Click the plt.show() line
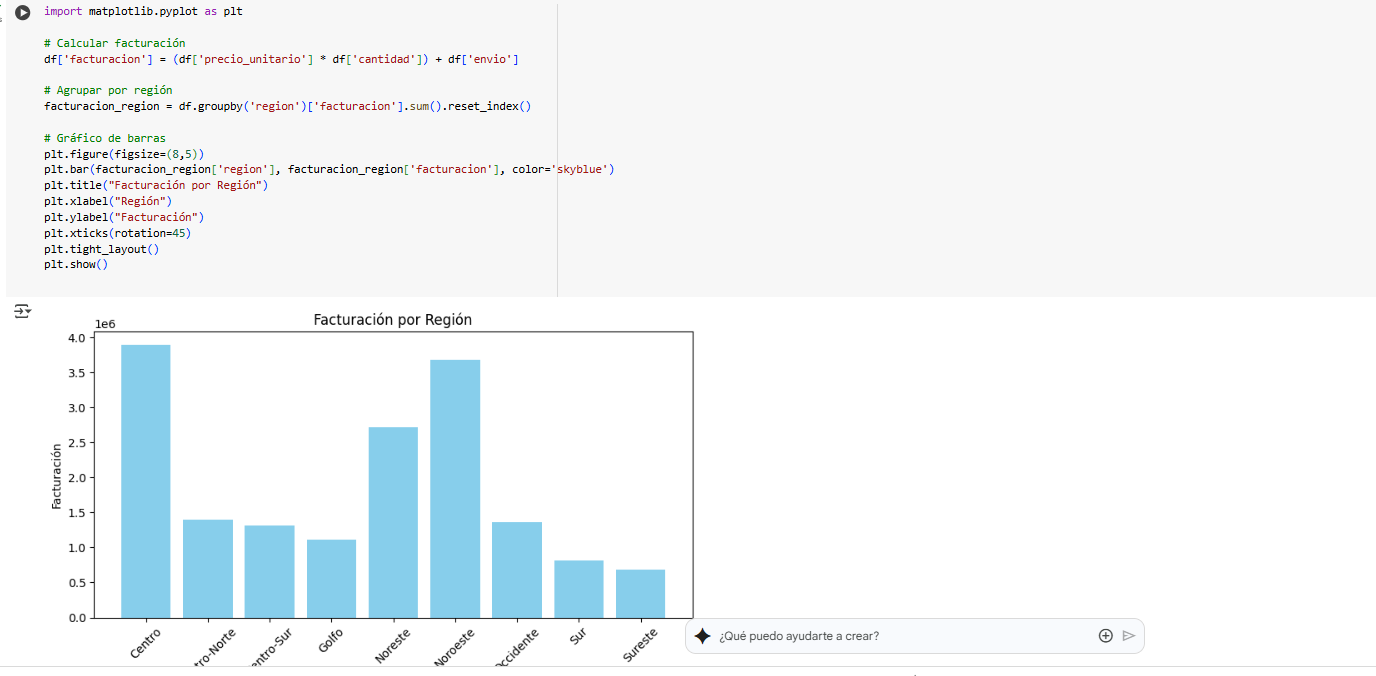 pos(76,265)
